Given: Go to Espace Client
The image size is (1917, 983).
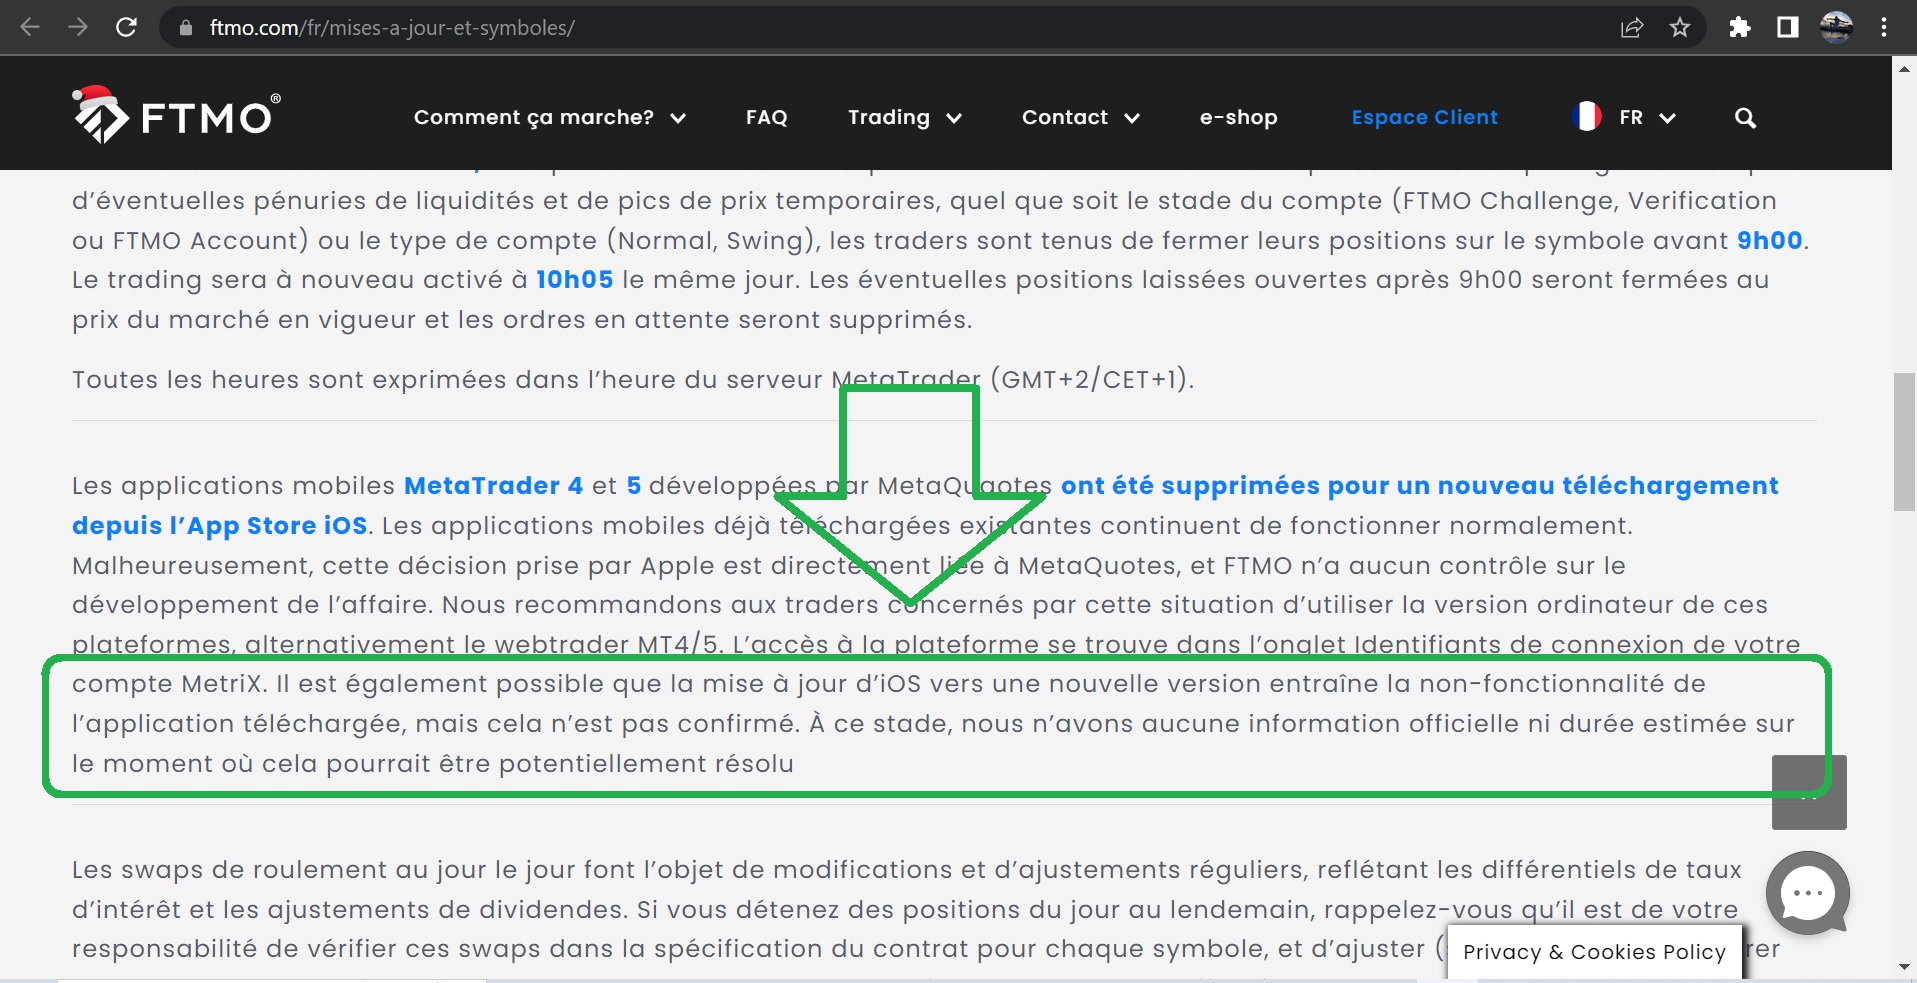Looking at the screenshot, I should pyautogui.click(x=1425, y=117).
